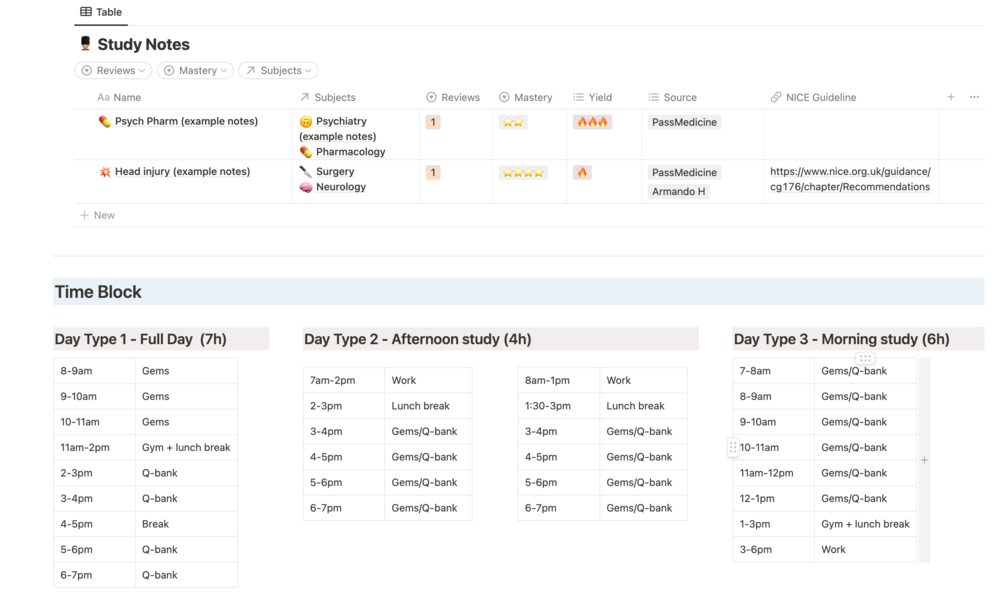Viewport: 1005px width, 603px height.
Task: Click the 7am-2pm cell in Day Type 2
Action: (344, 380)
